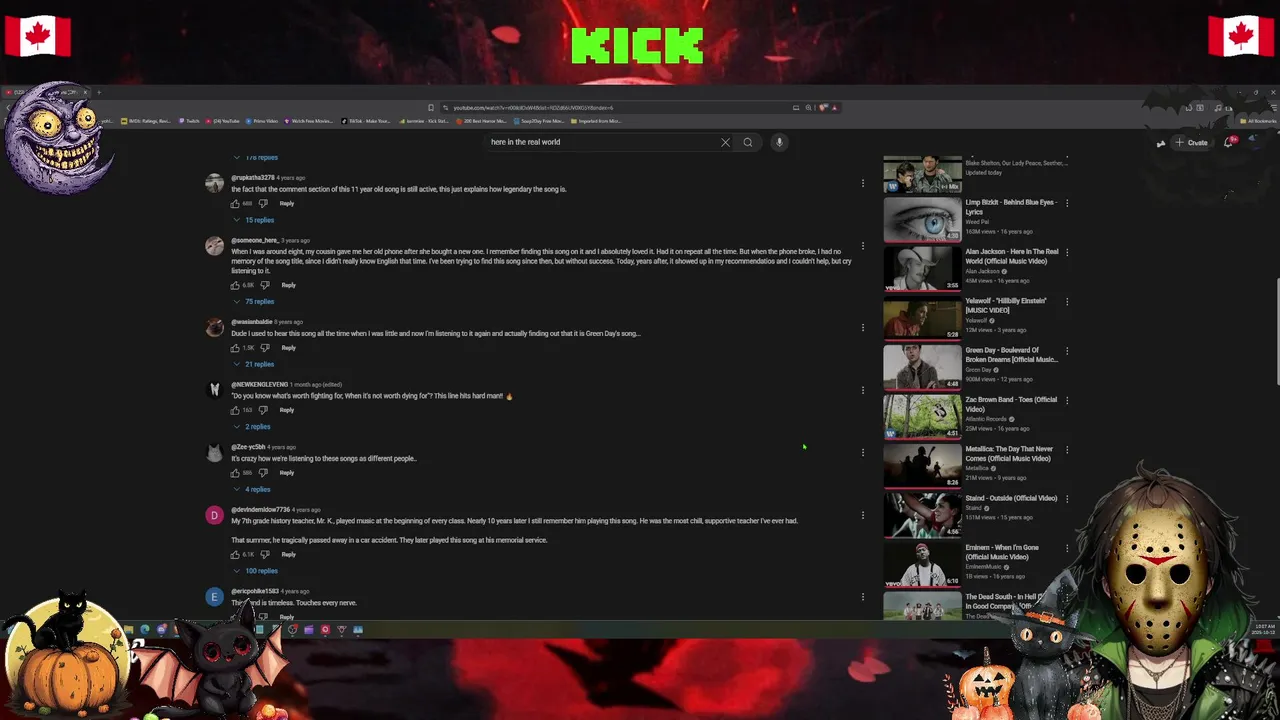Like the @wasianbaldie comment
Screen dimensions: 1280x720
click(236, 348)
